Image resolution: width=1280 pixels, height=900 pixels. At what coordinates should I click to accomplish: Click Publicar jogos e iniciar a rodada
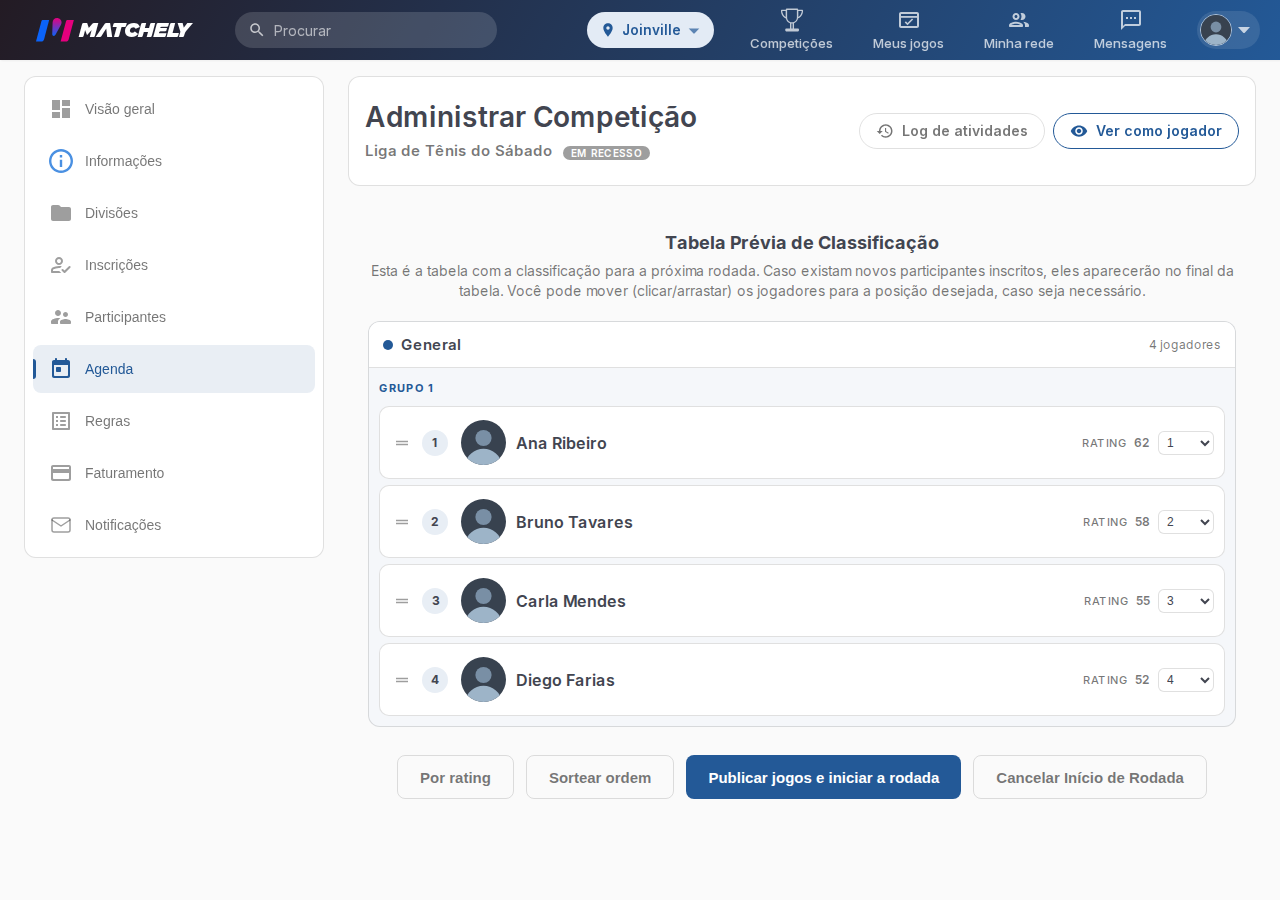(823, 777)
